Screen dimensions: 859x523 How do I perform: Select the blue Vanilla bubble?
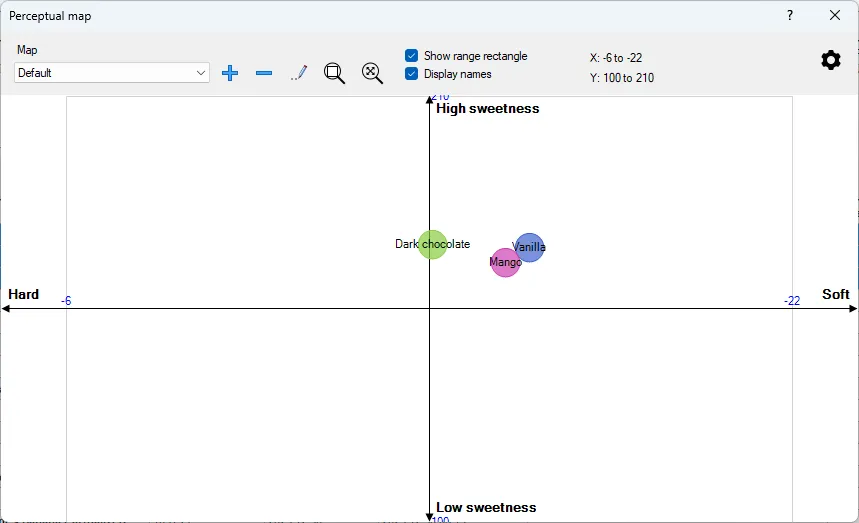530,248
